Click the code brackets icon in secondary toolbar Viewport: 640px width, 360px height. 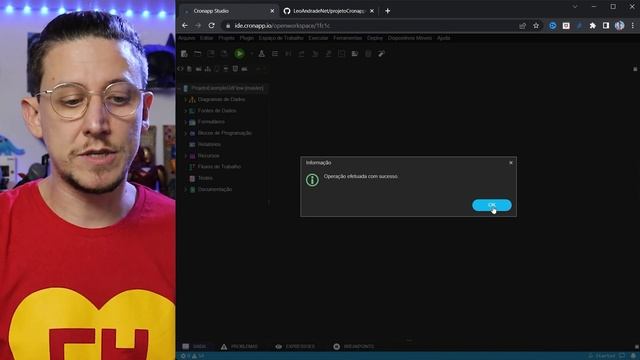(180, 69)
